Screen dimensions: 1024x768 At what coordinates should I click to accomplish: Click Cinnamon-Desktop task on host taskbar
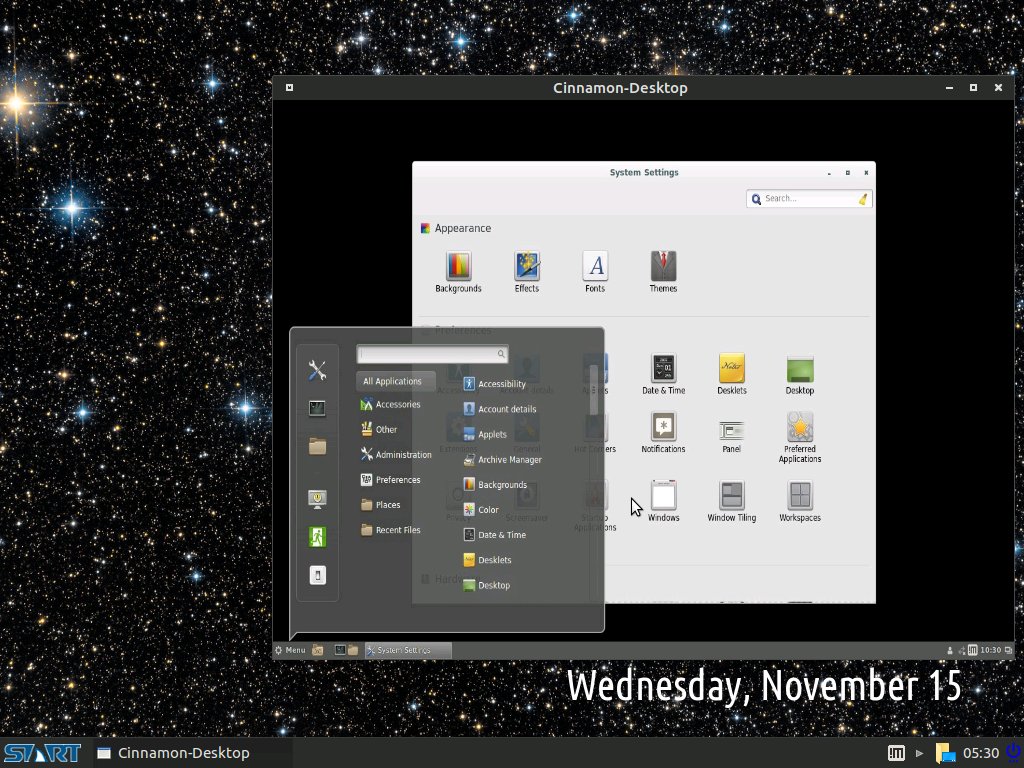pos(173,753)
